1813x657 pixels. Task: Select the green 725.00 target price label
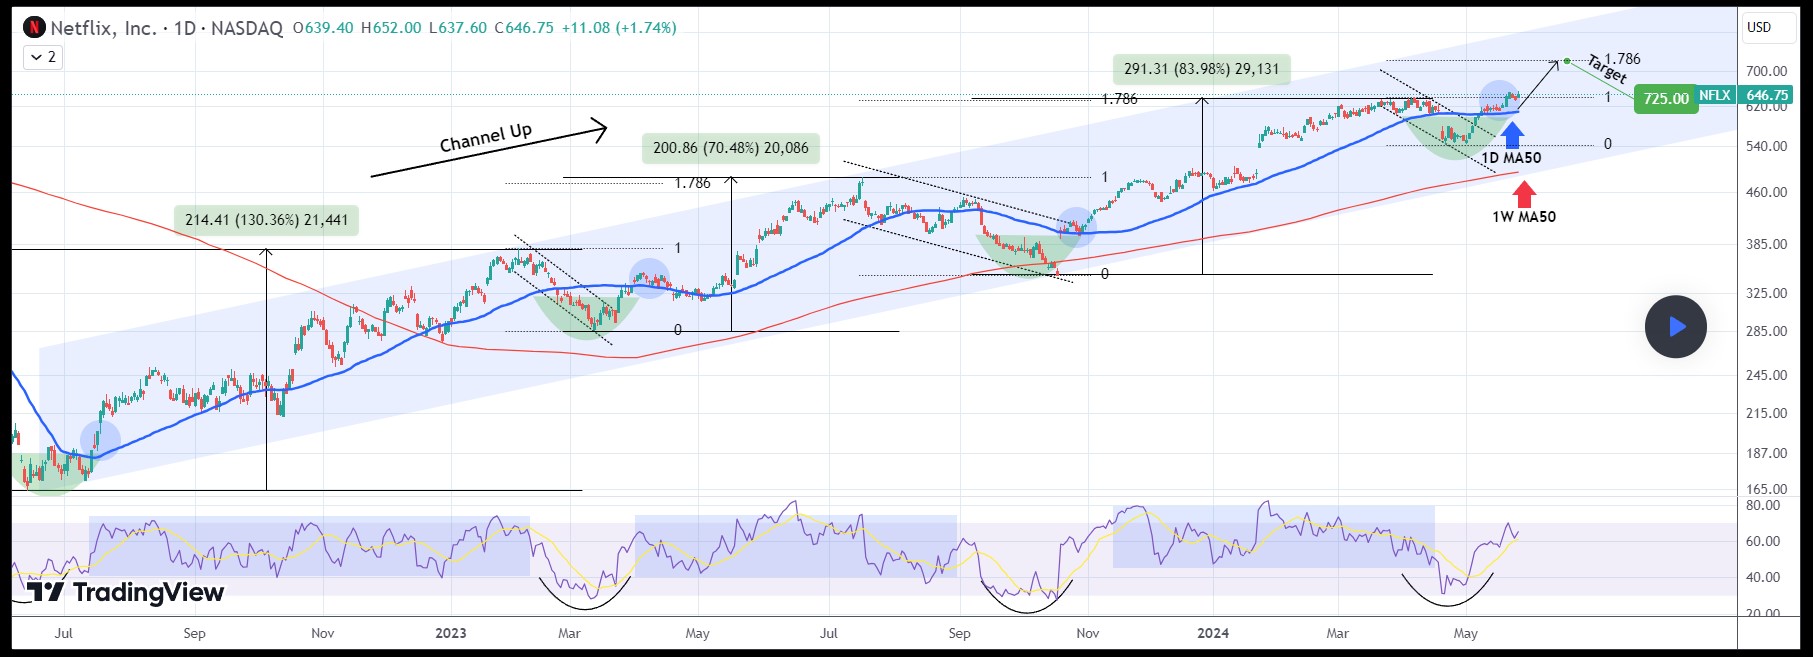tap(1666, 99)
